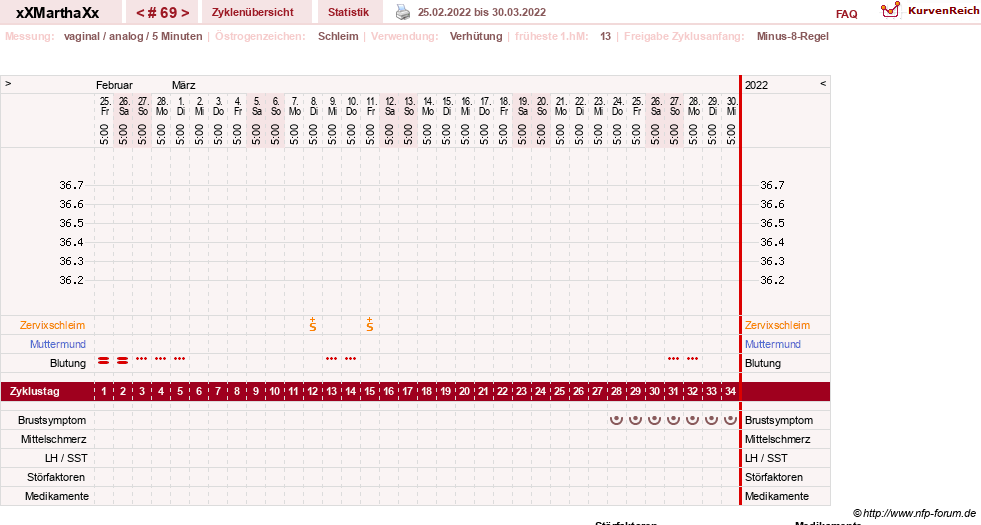Click the orange Zervixschleim label on the right
This screenshot has width=981, height=525.
click(777, 325)
